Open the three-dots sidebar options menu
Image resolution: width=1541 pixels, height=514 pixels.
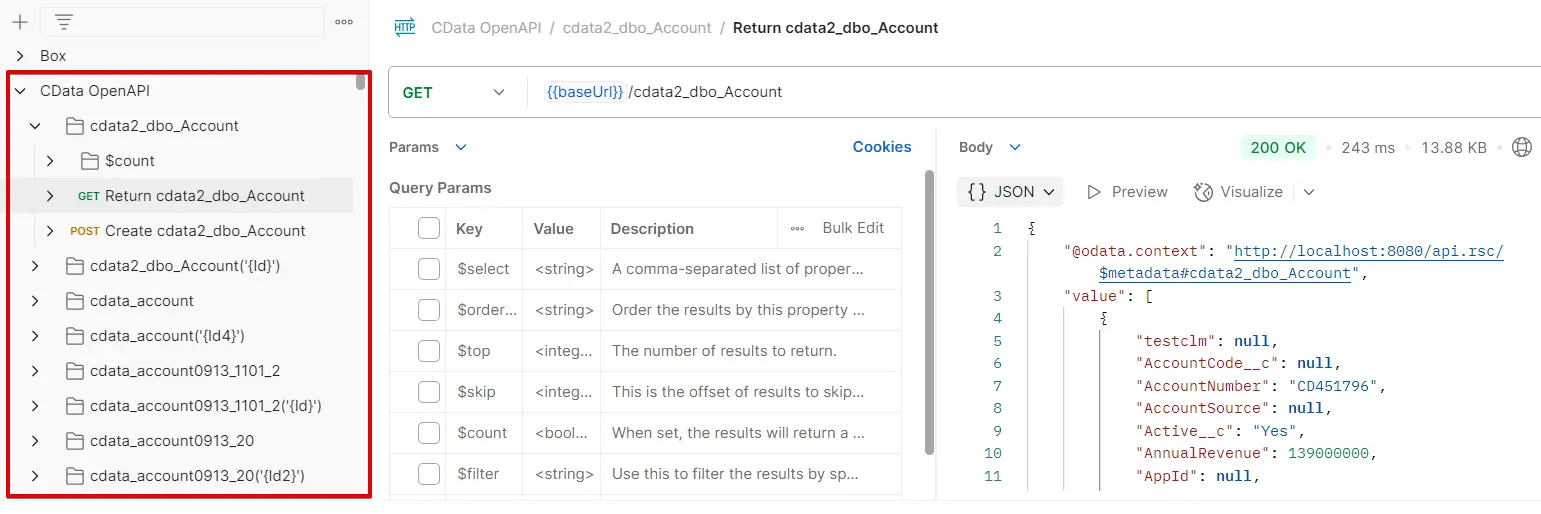pos(344,22)
